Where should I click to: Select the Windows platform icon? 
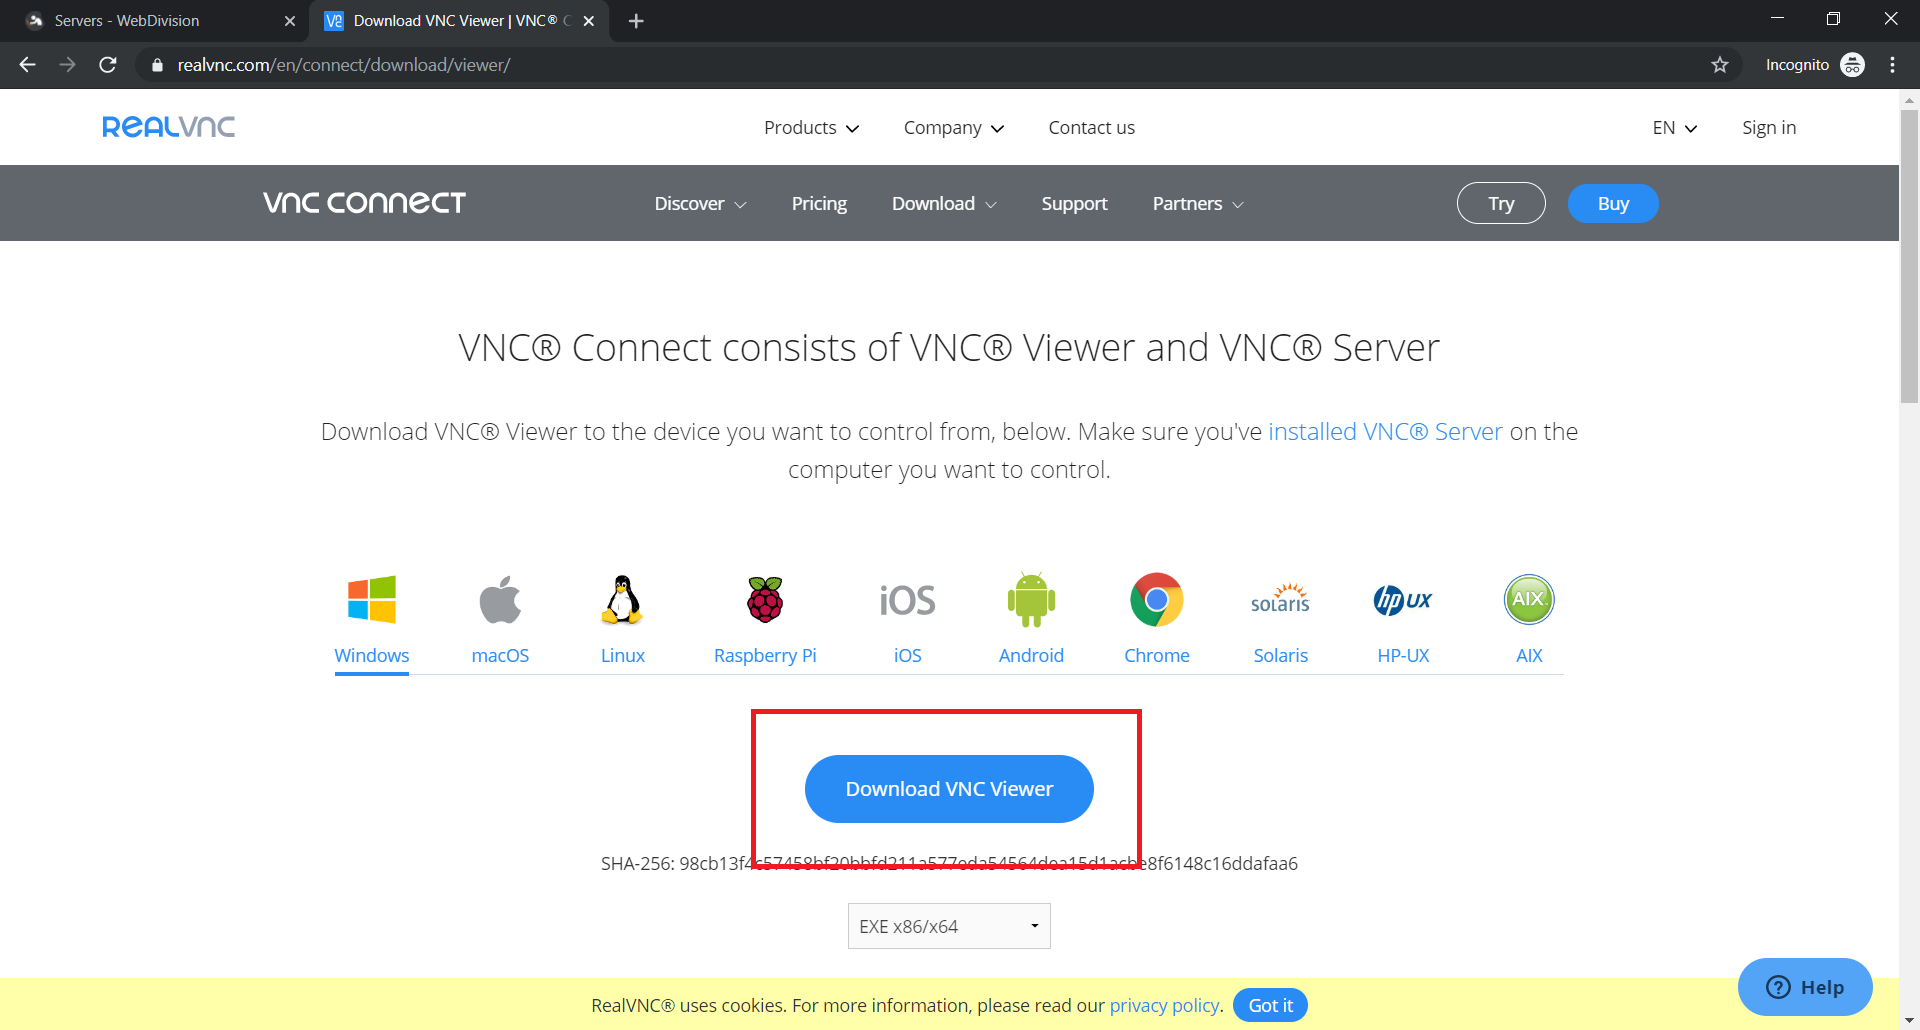pyautogui.click(x=371, y=600)
